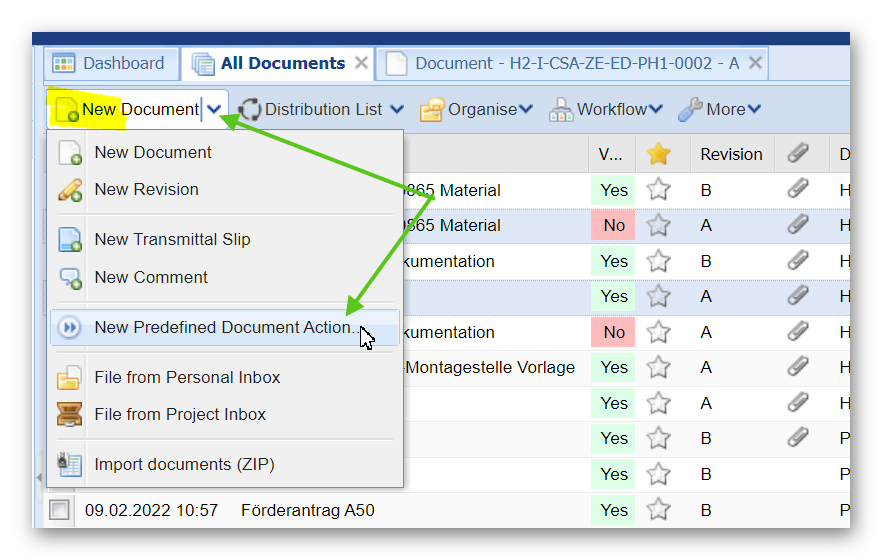Expand the New Document dropdown arrow
This screenshot has height=560, width=882.
click(x=214, y=109)
